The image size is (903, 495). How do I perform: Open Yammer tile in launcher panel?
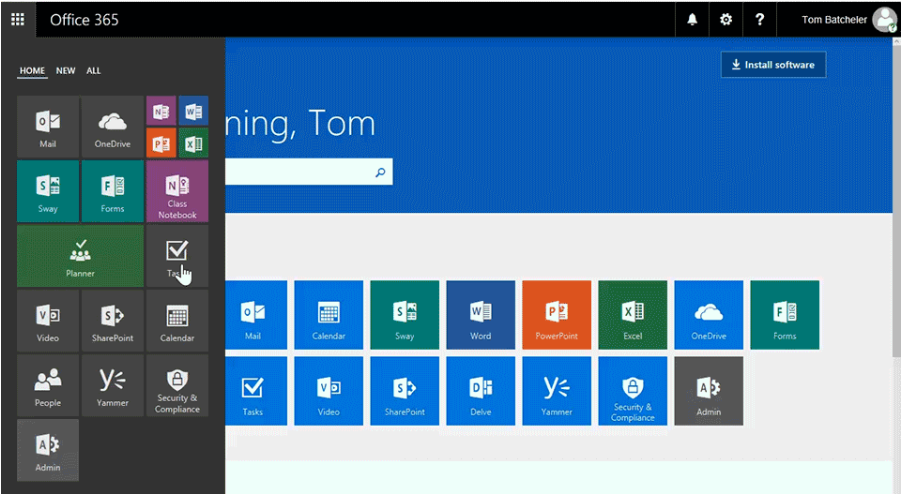point(112,386)
